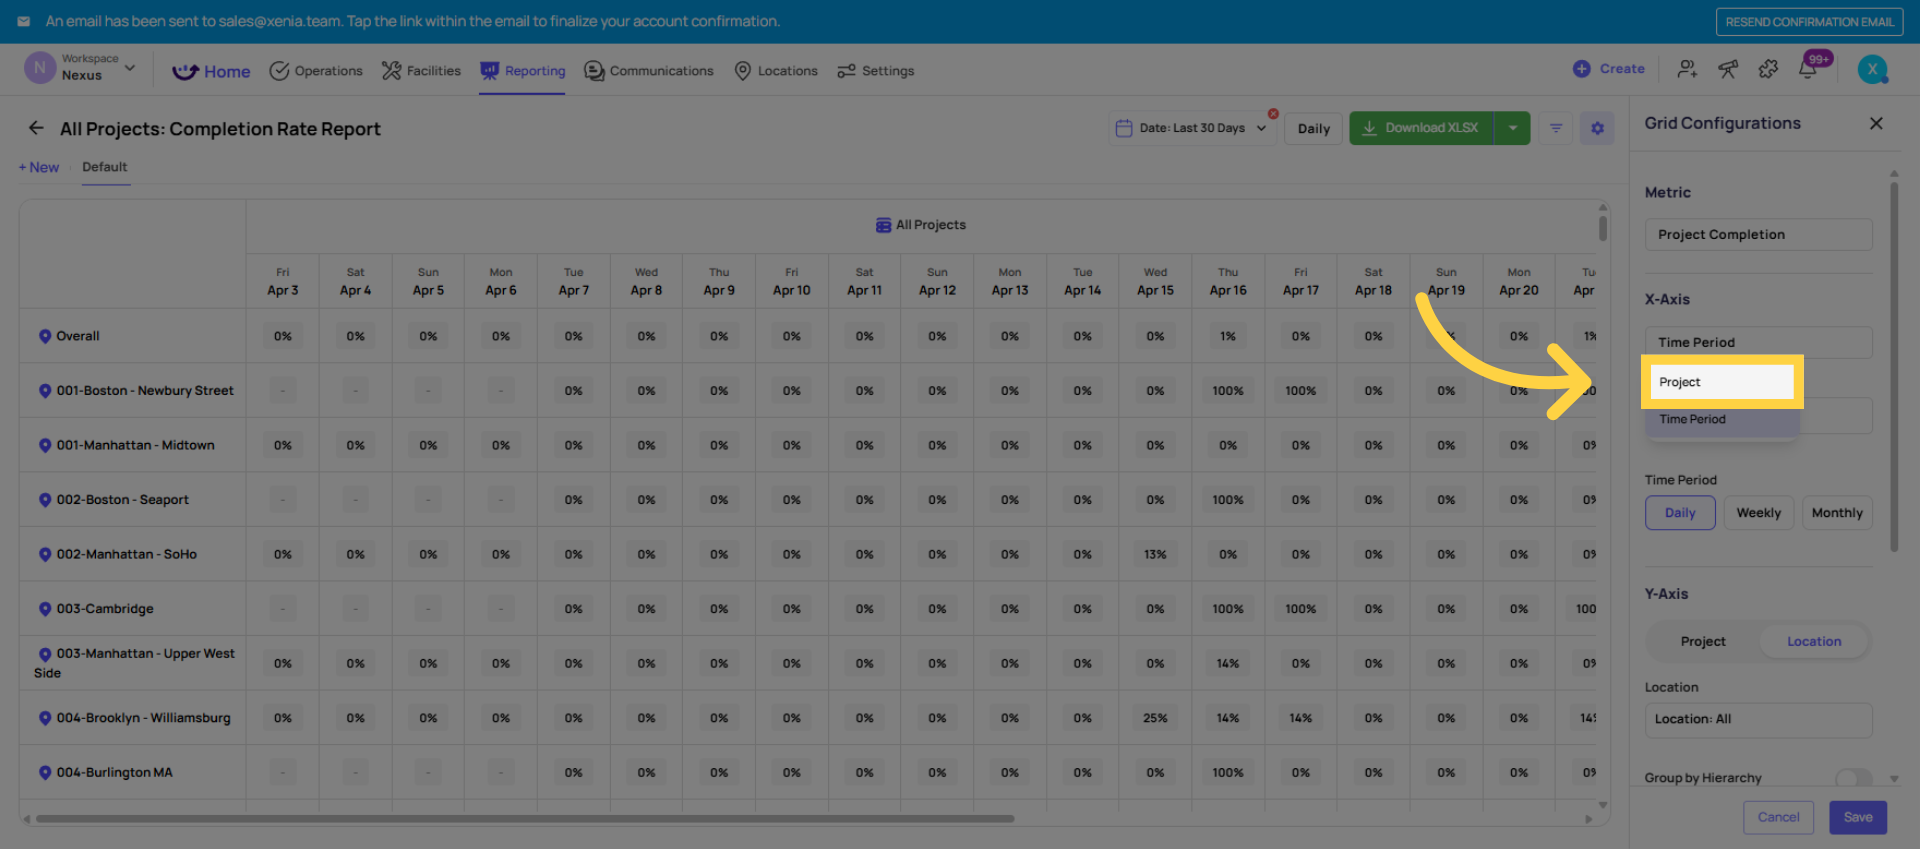1920x849 pixels.
Task: Click pin icon for 004-Burlington MA
Action: (45, 773)
